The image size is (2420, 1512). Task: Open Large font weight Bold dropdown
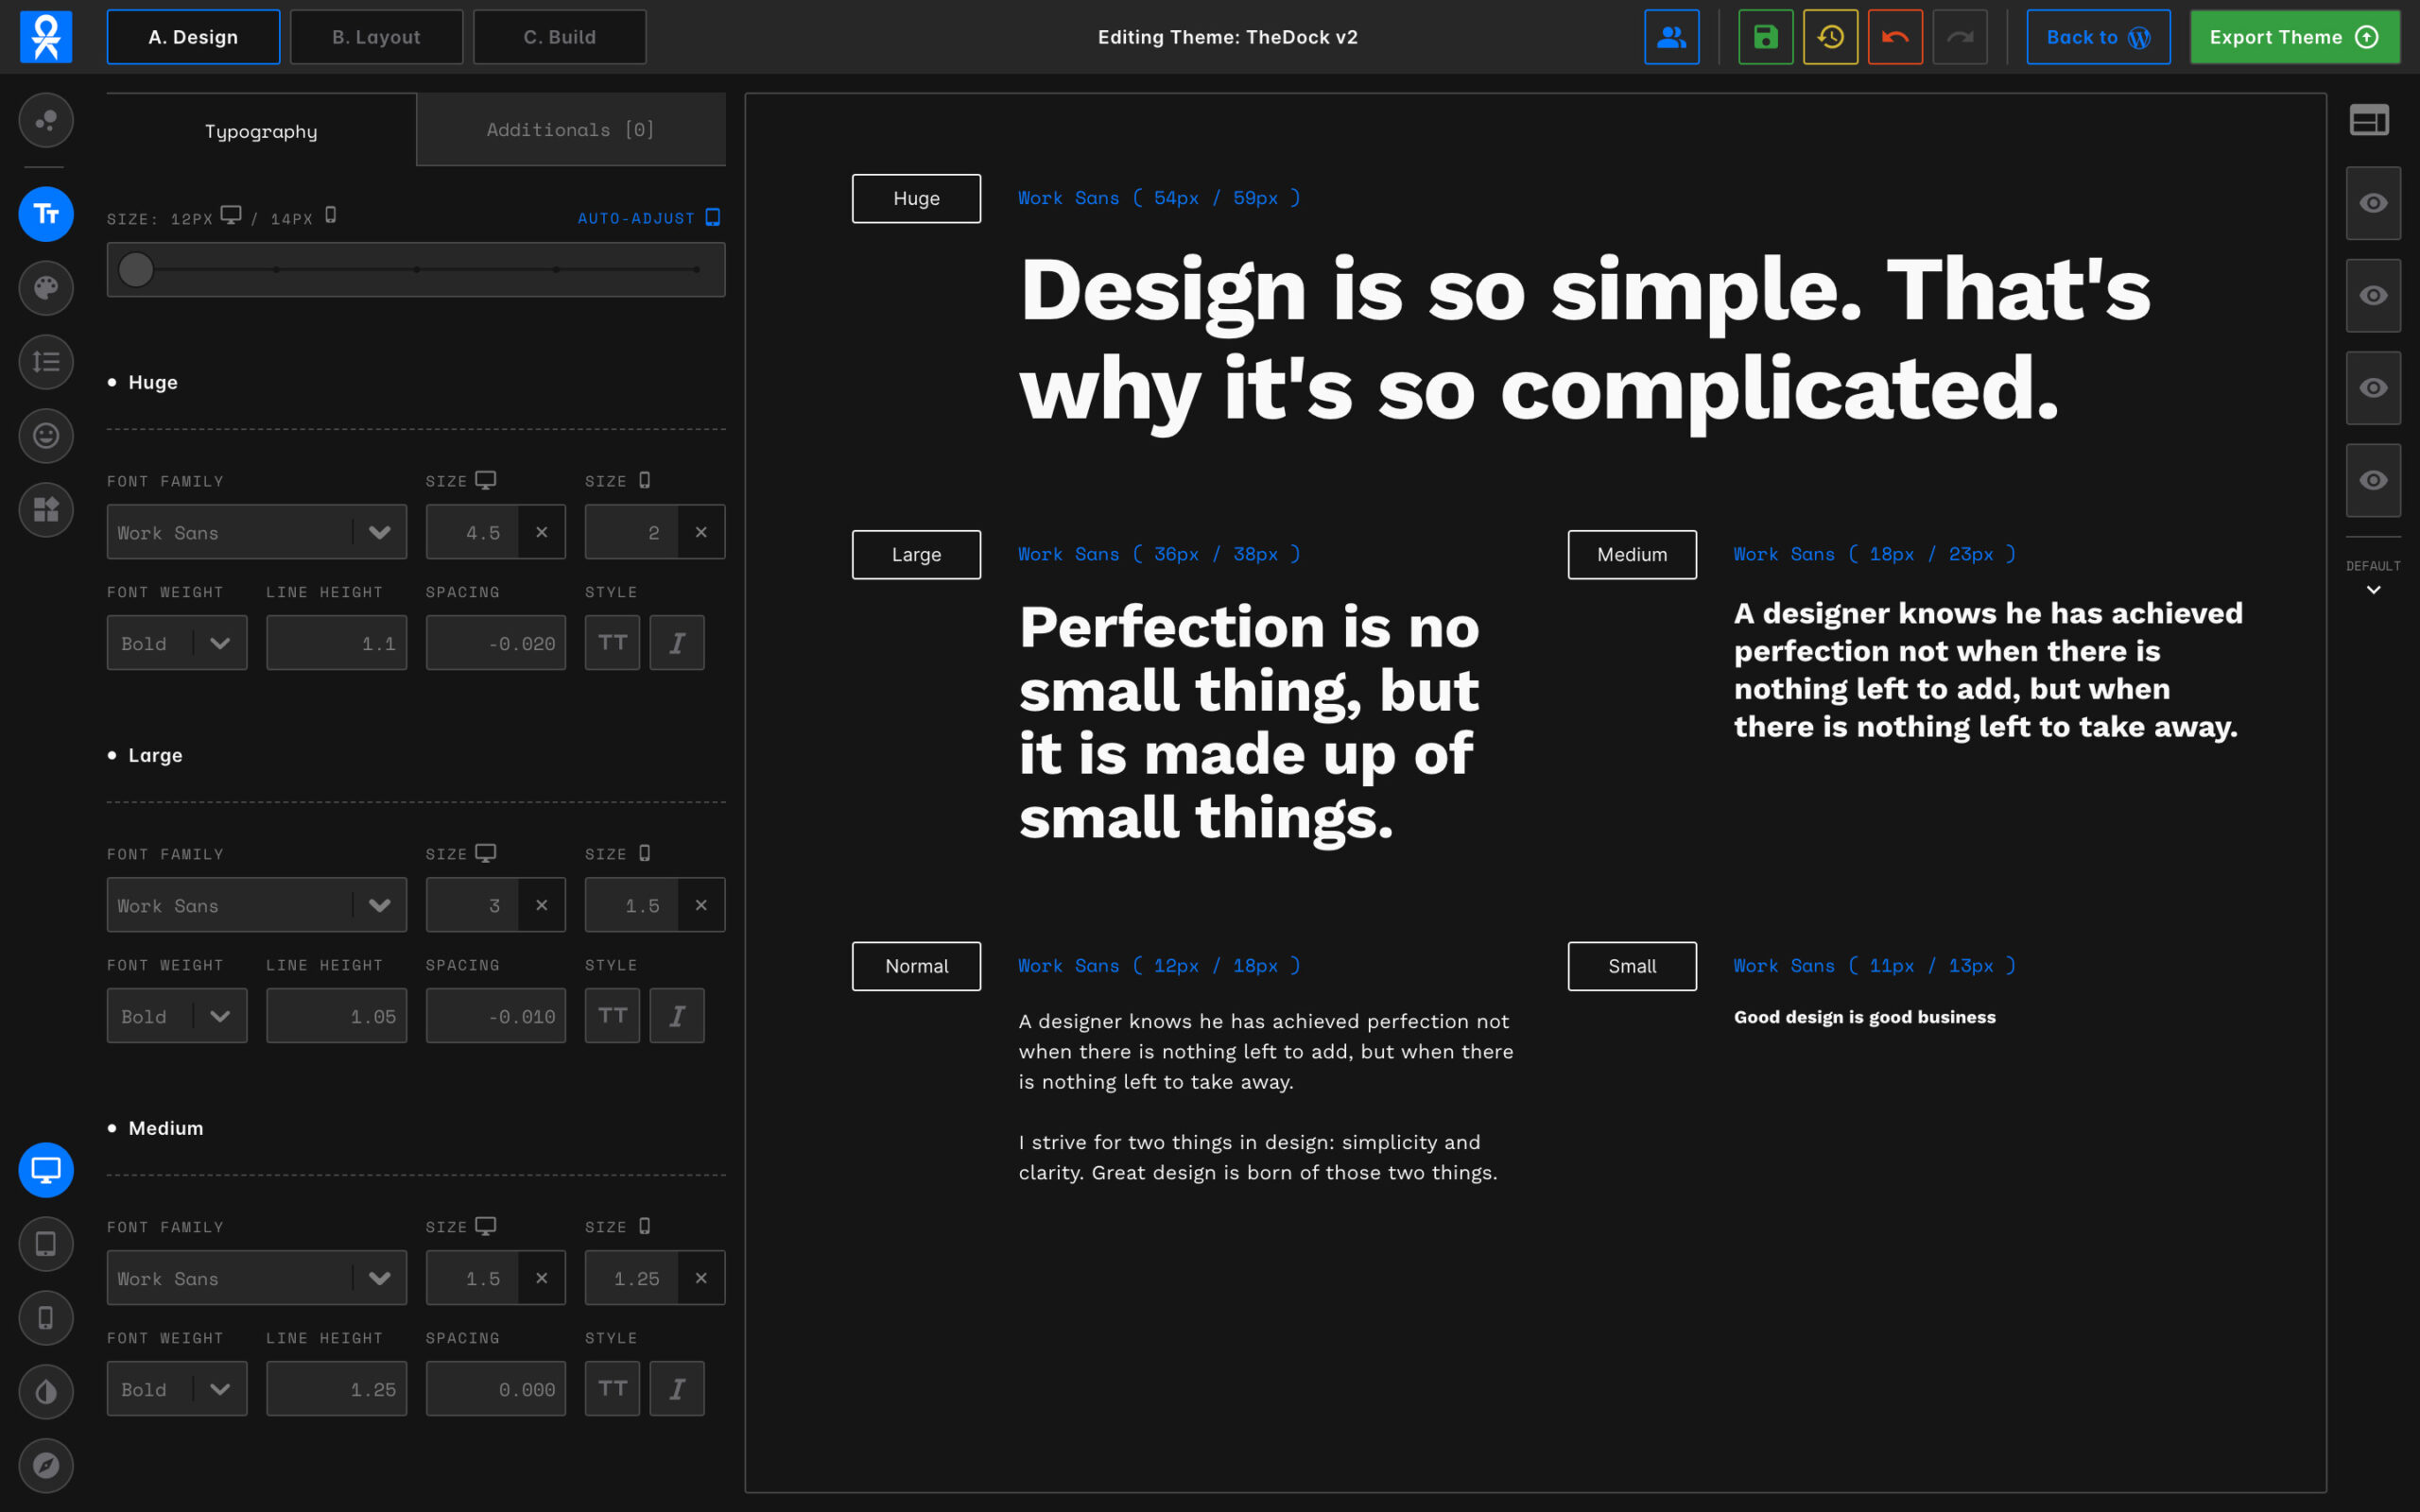(x=177, y=1016)
